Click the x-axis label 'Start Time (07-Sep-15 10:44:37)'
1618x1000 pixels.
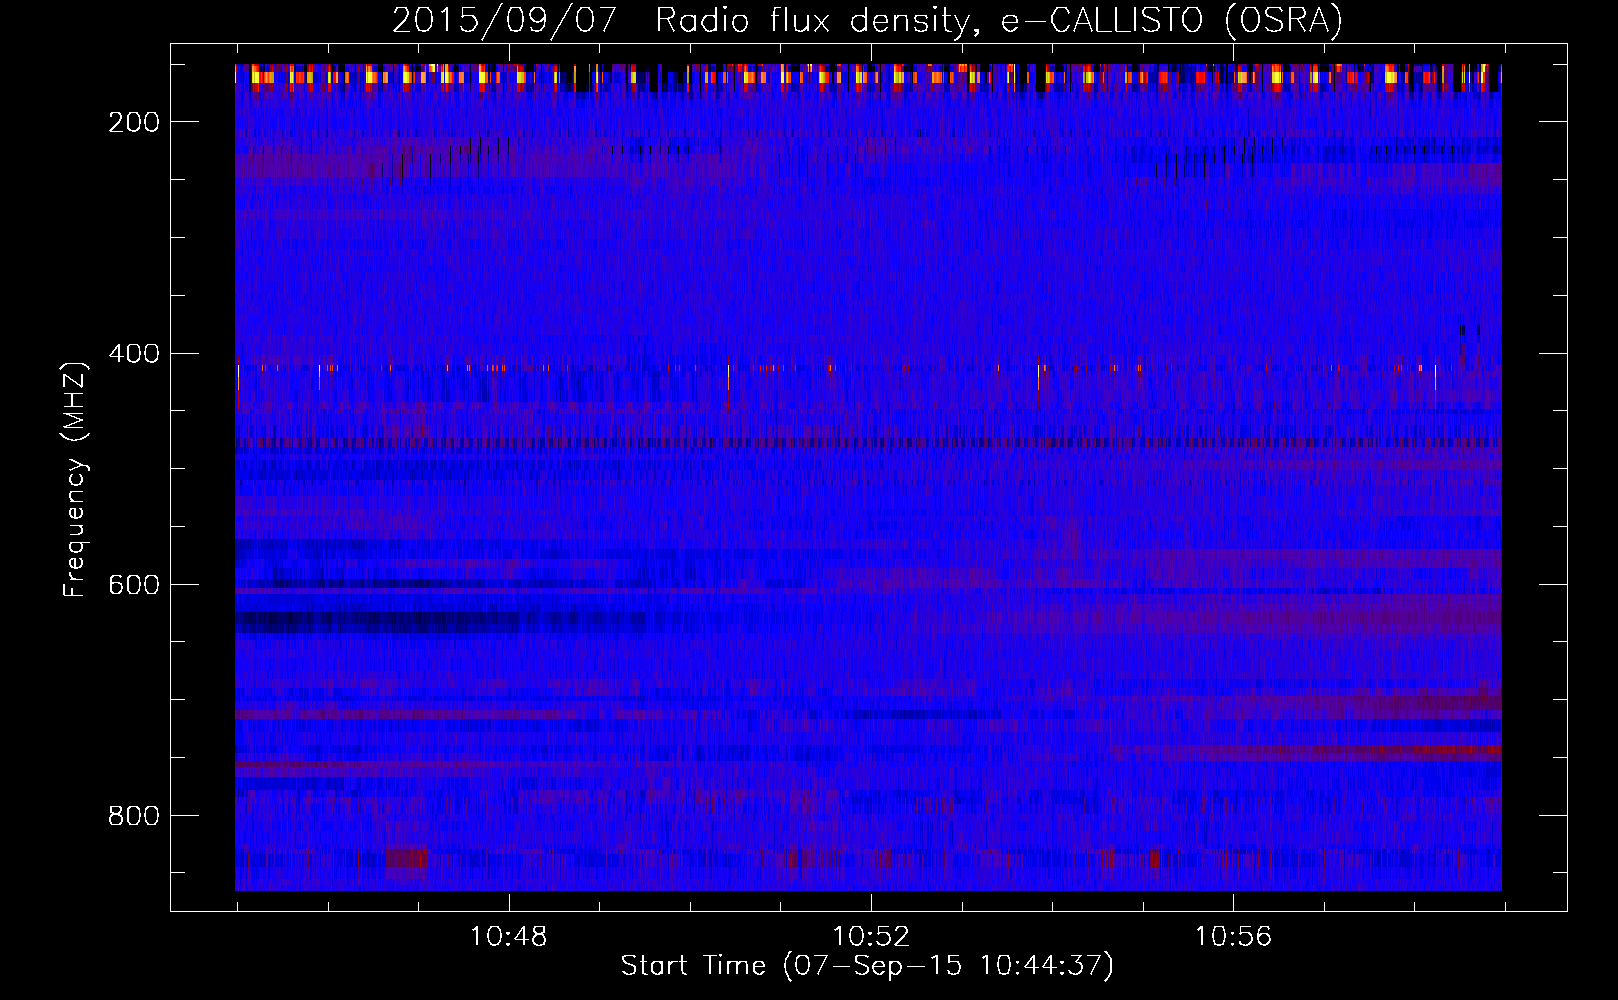click(867, 966)
